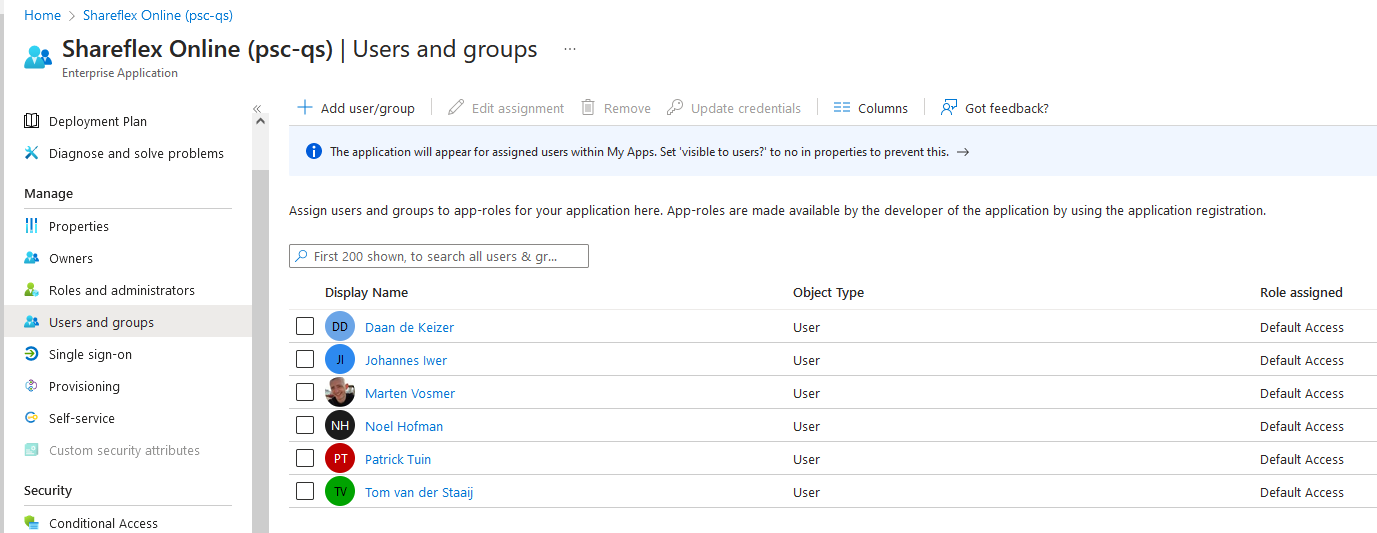This screenshot has width=1377, height=533.
Task: Click the Shareflex Online (psc-qs) breadcrumb
Action: [x=158, y=15]
